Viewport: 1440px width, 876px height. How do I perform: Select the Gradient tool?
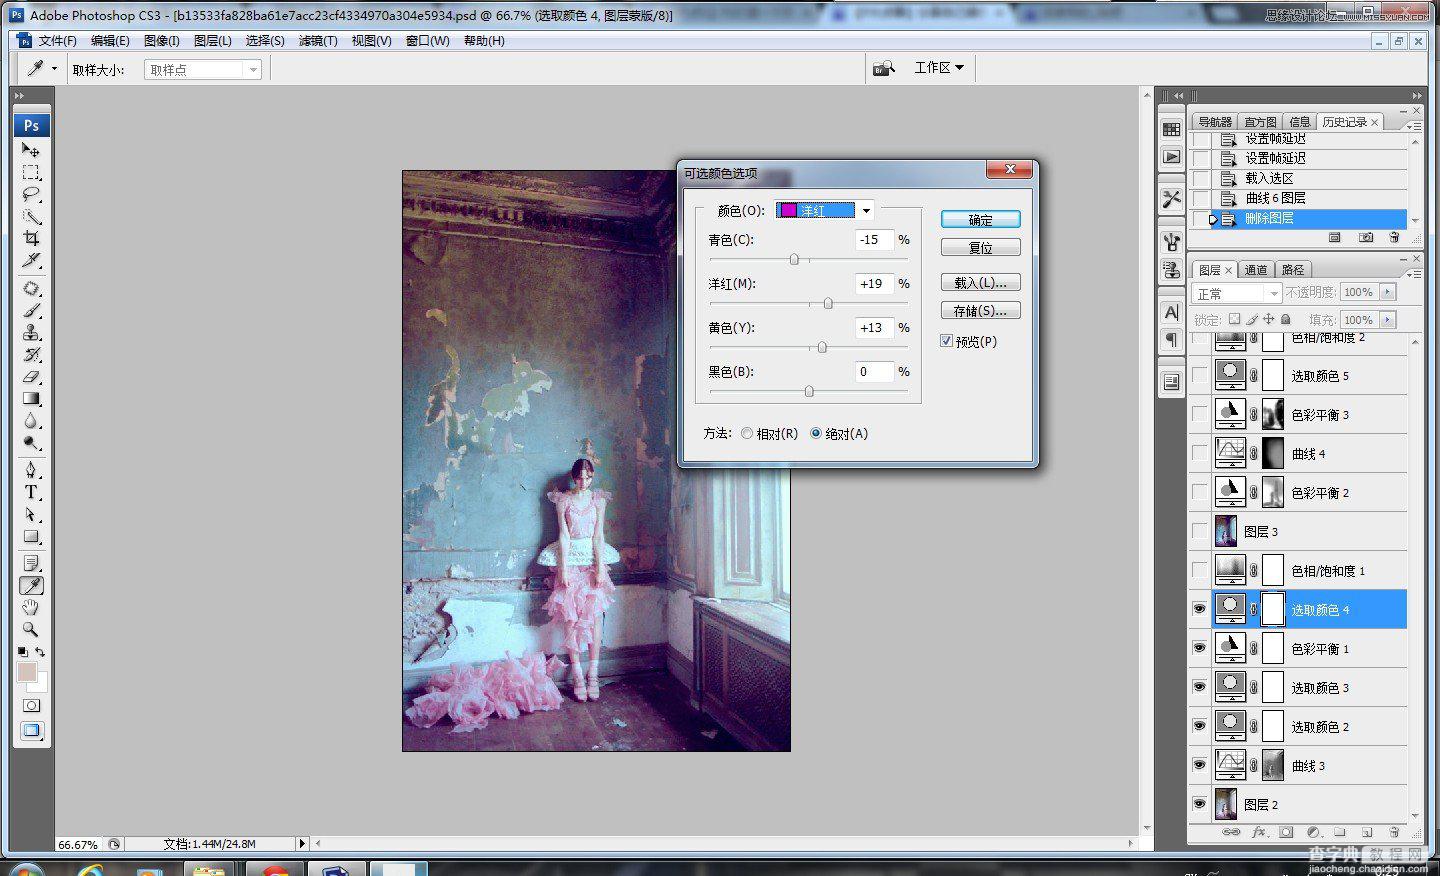tap(31, 399)
